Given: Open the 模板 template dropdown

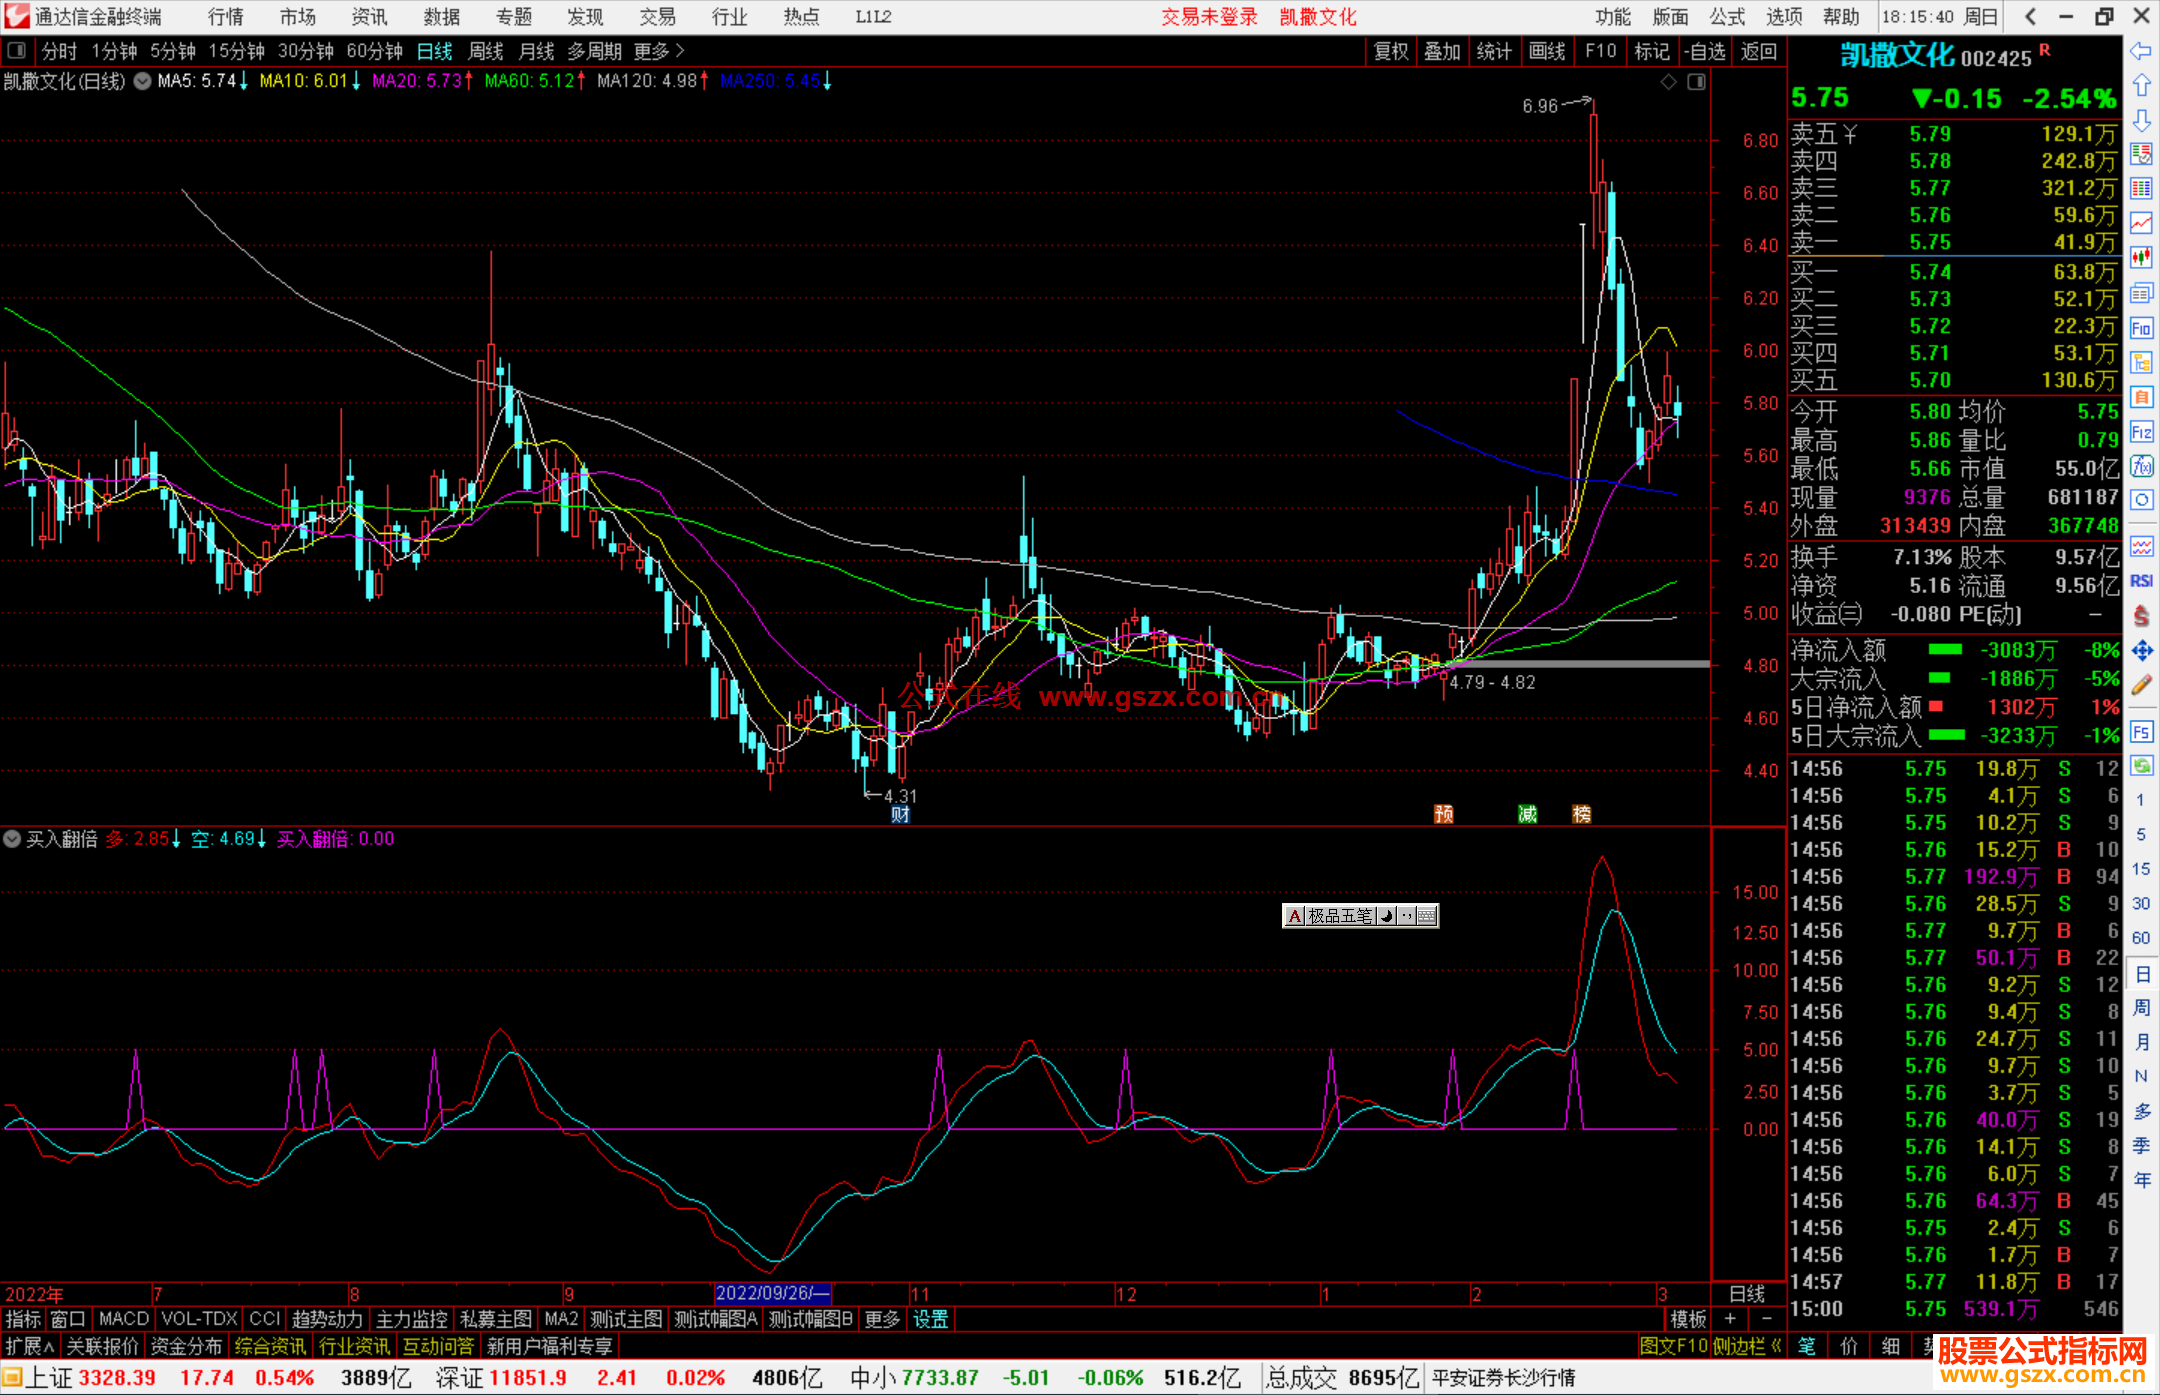Looking at the screenshot, I should pyautogui.click(x=1688, y=1319).
